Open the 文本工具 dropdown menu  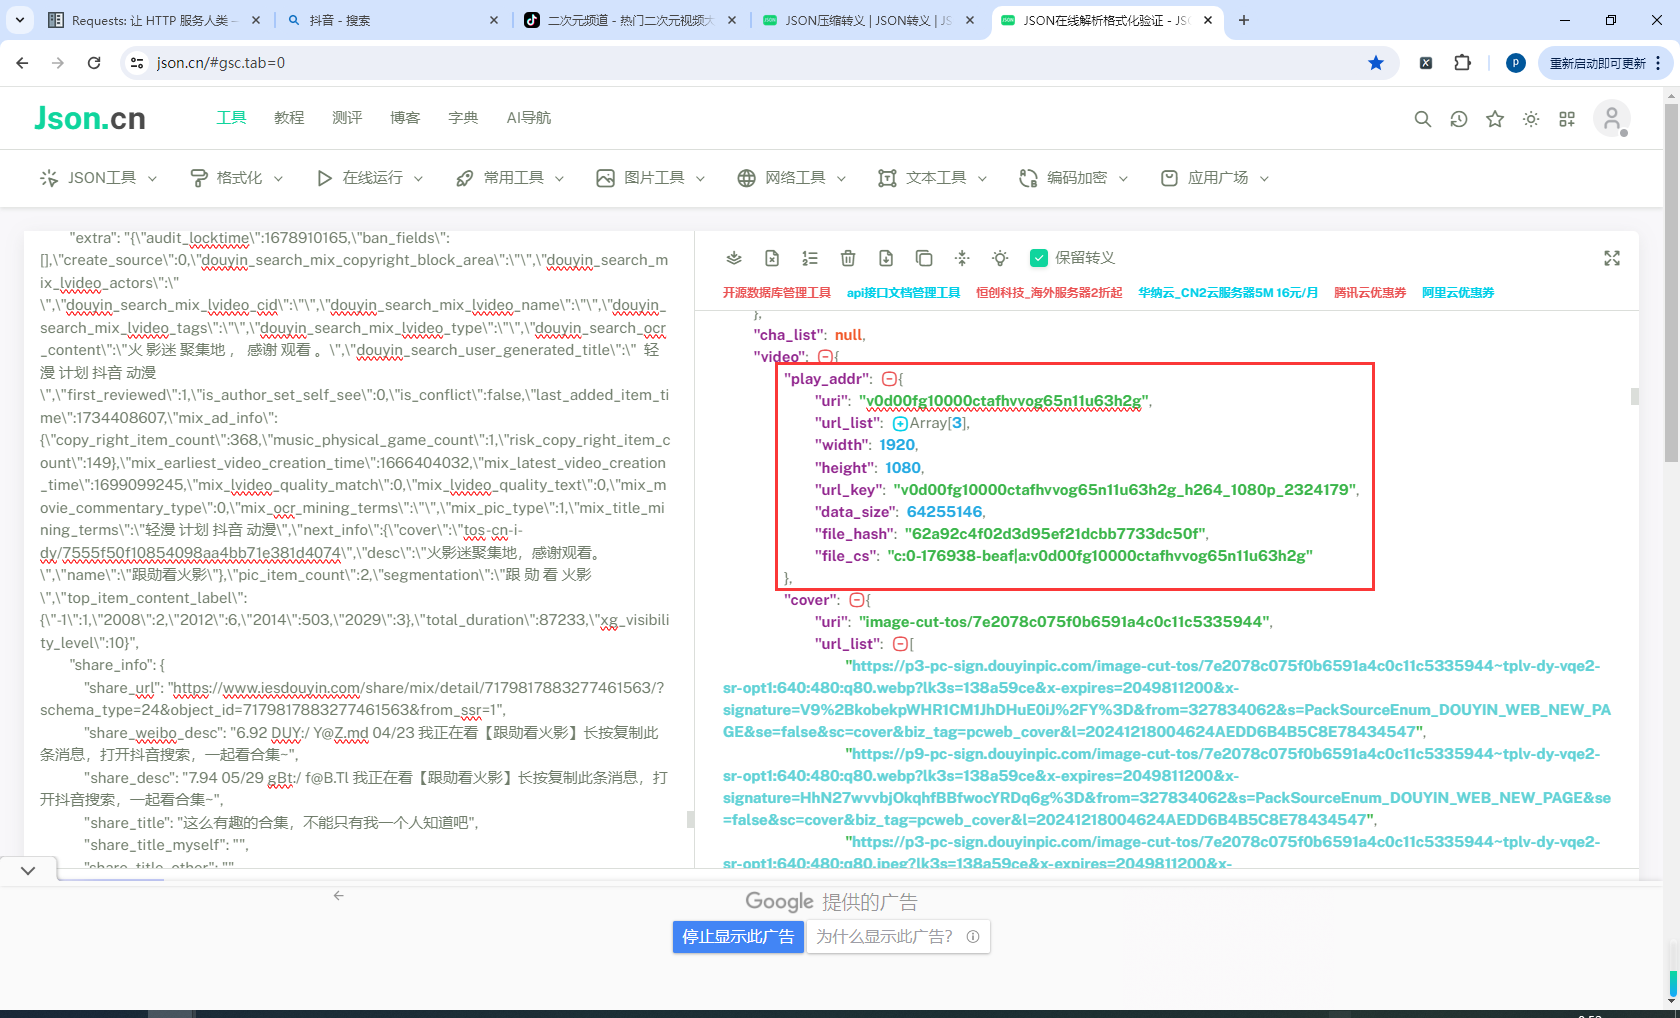click(933, 178)
